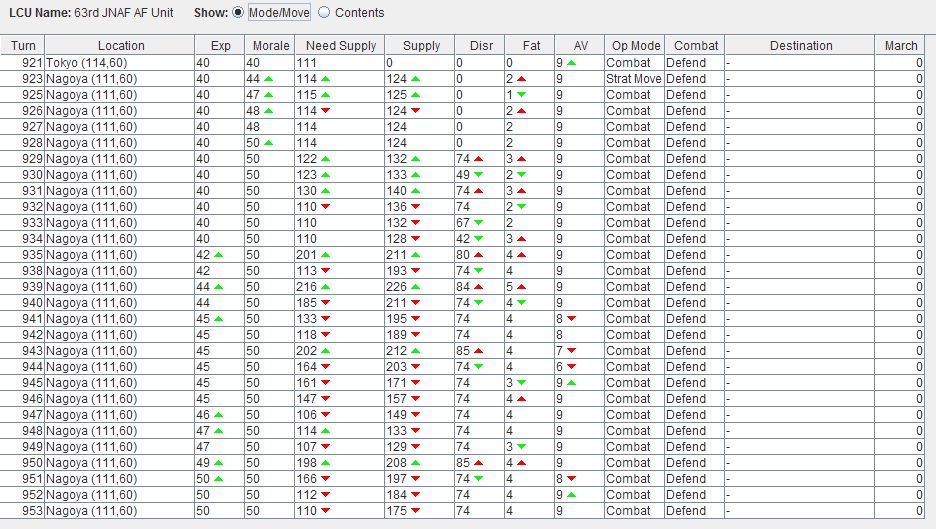Screen dimensions: 936x529
Task: Click the March value 0 in turn 930
Action: (x=901, y=175)
